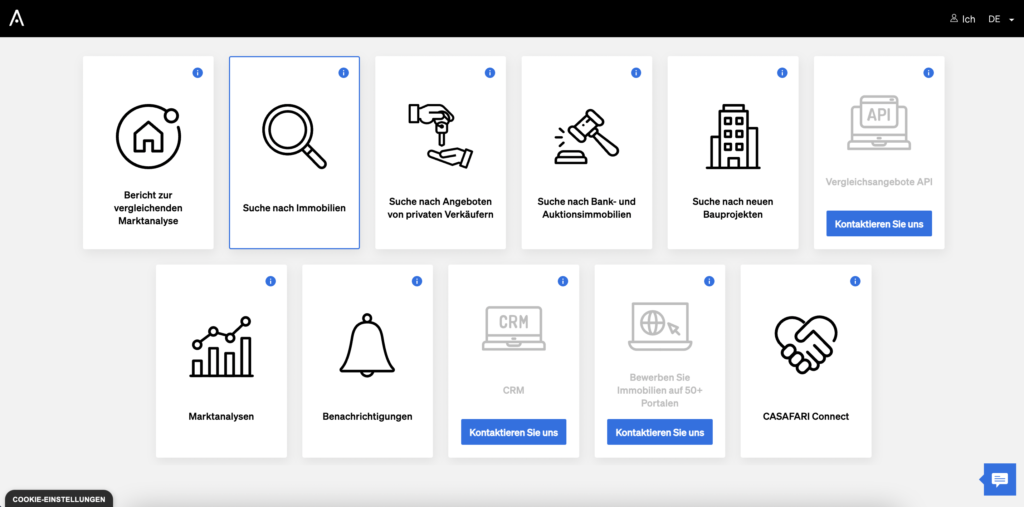Click the bar chart Marktanalysen icon
The image size is (1024, 507).
(221, 346)
